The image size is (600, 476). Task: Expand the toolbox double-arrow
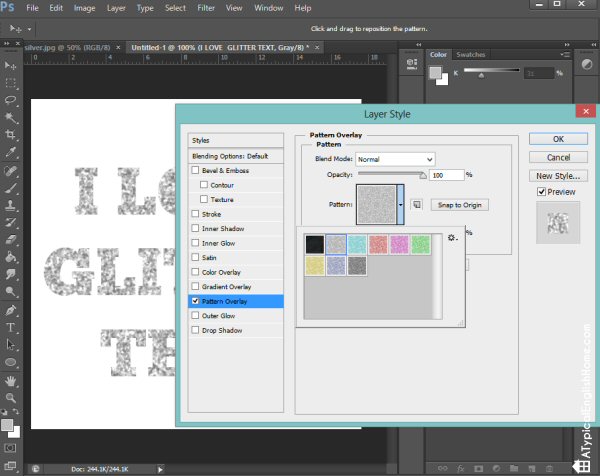(7, 43)
